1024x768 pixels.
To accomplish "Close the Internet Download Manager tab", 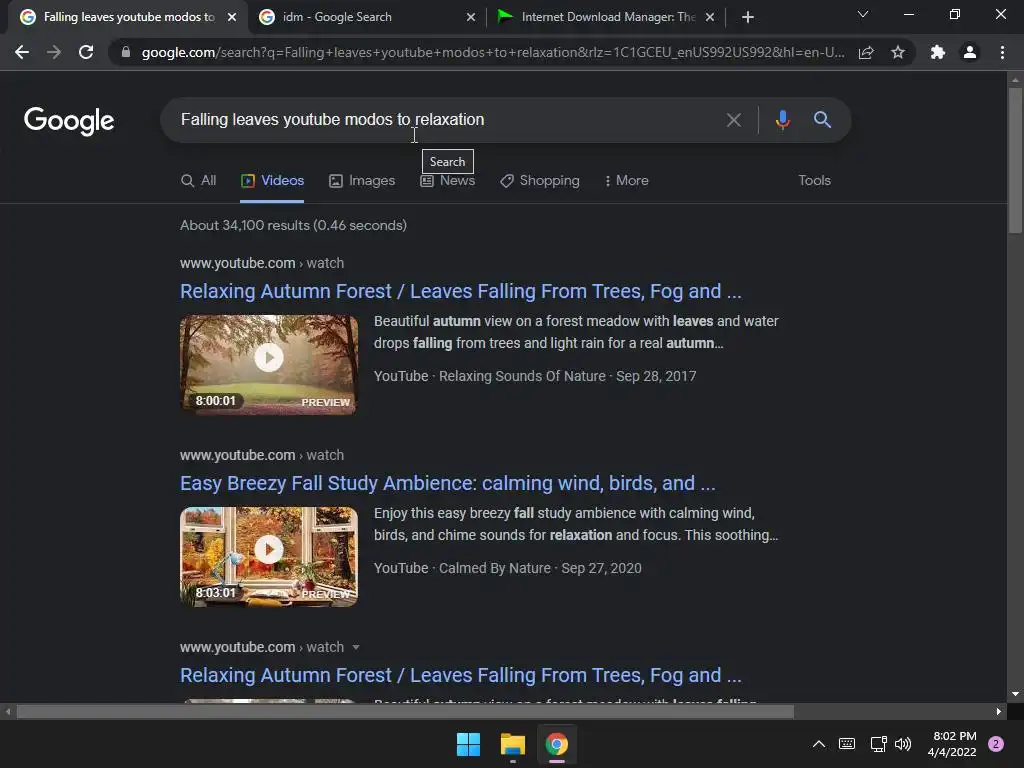I will pos(710,17).
